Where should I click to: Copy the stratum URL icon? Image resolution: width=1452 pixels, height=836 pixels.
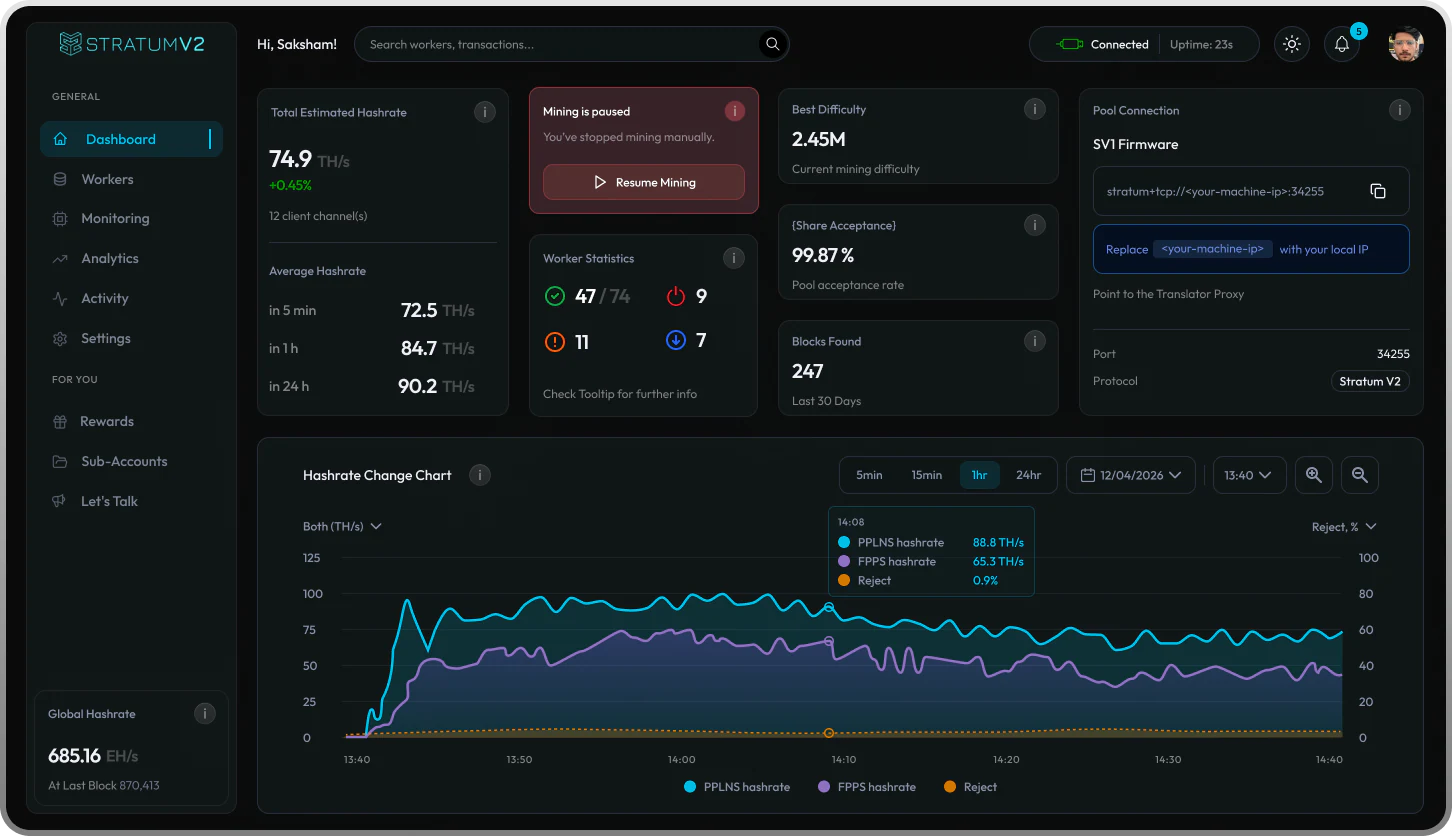[1378, 191]
